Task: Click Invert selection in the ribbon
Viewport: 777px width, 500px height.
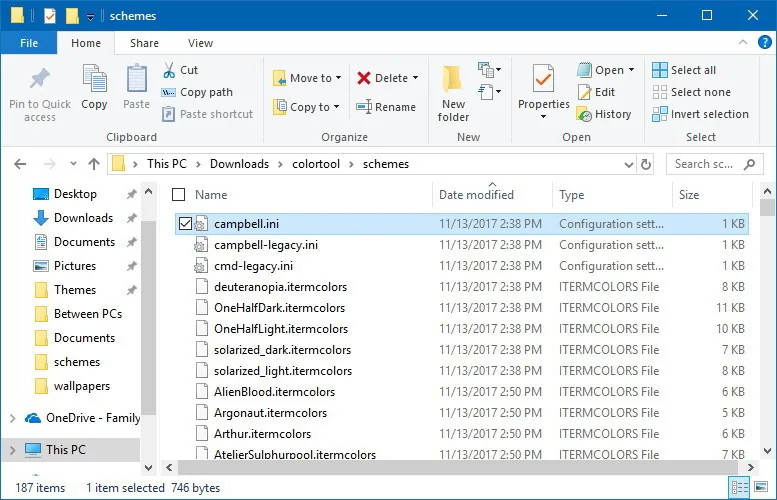Action: [x=700, y=114]
